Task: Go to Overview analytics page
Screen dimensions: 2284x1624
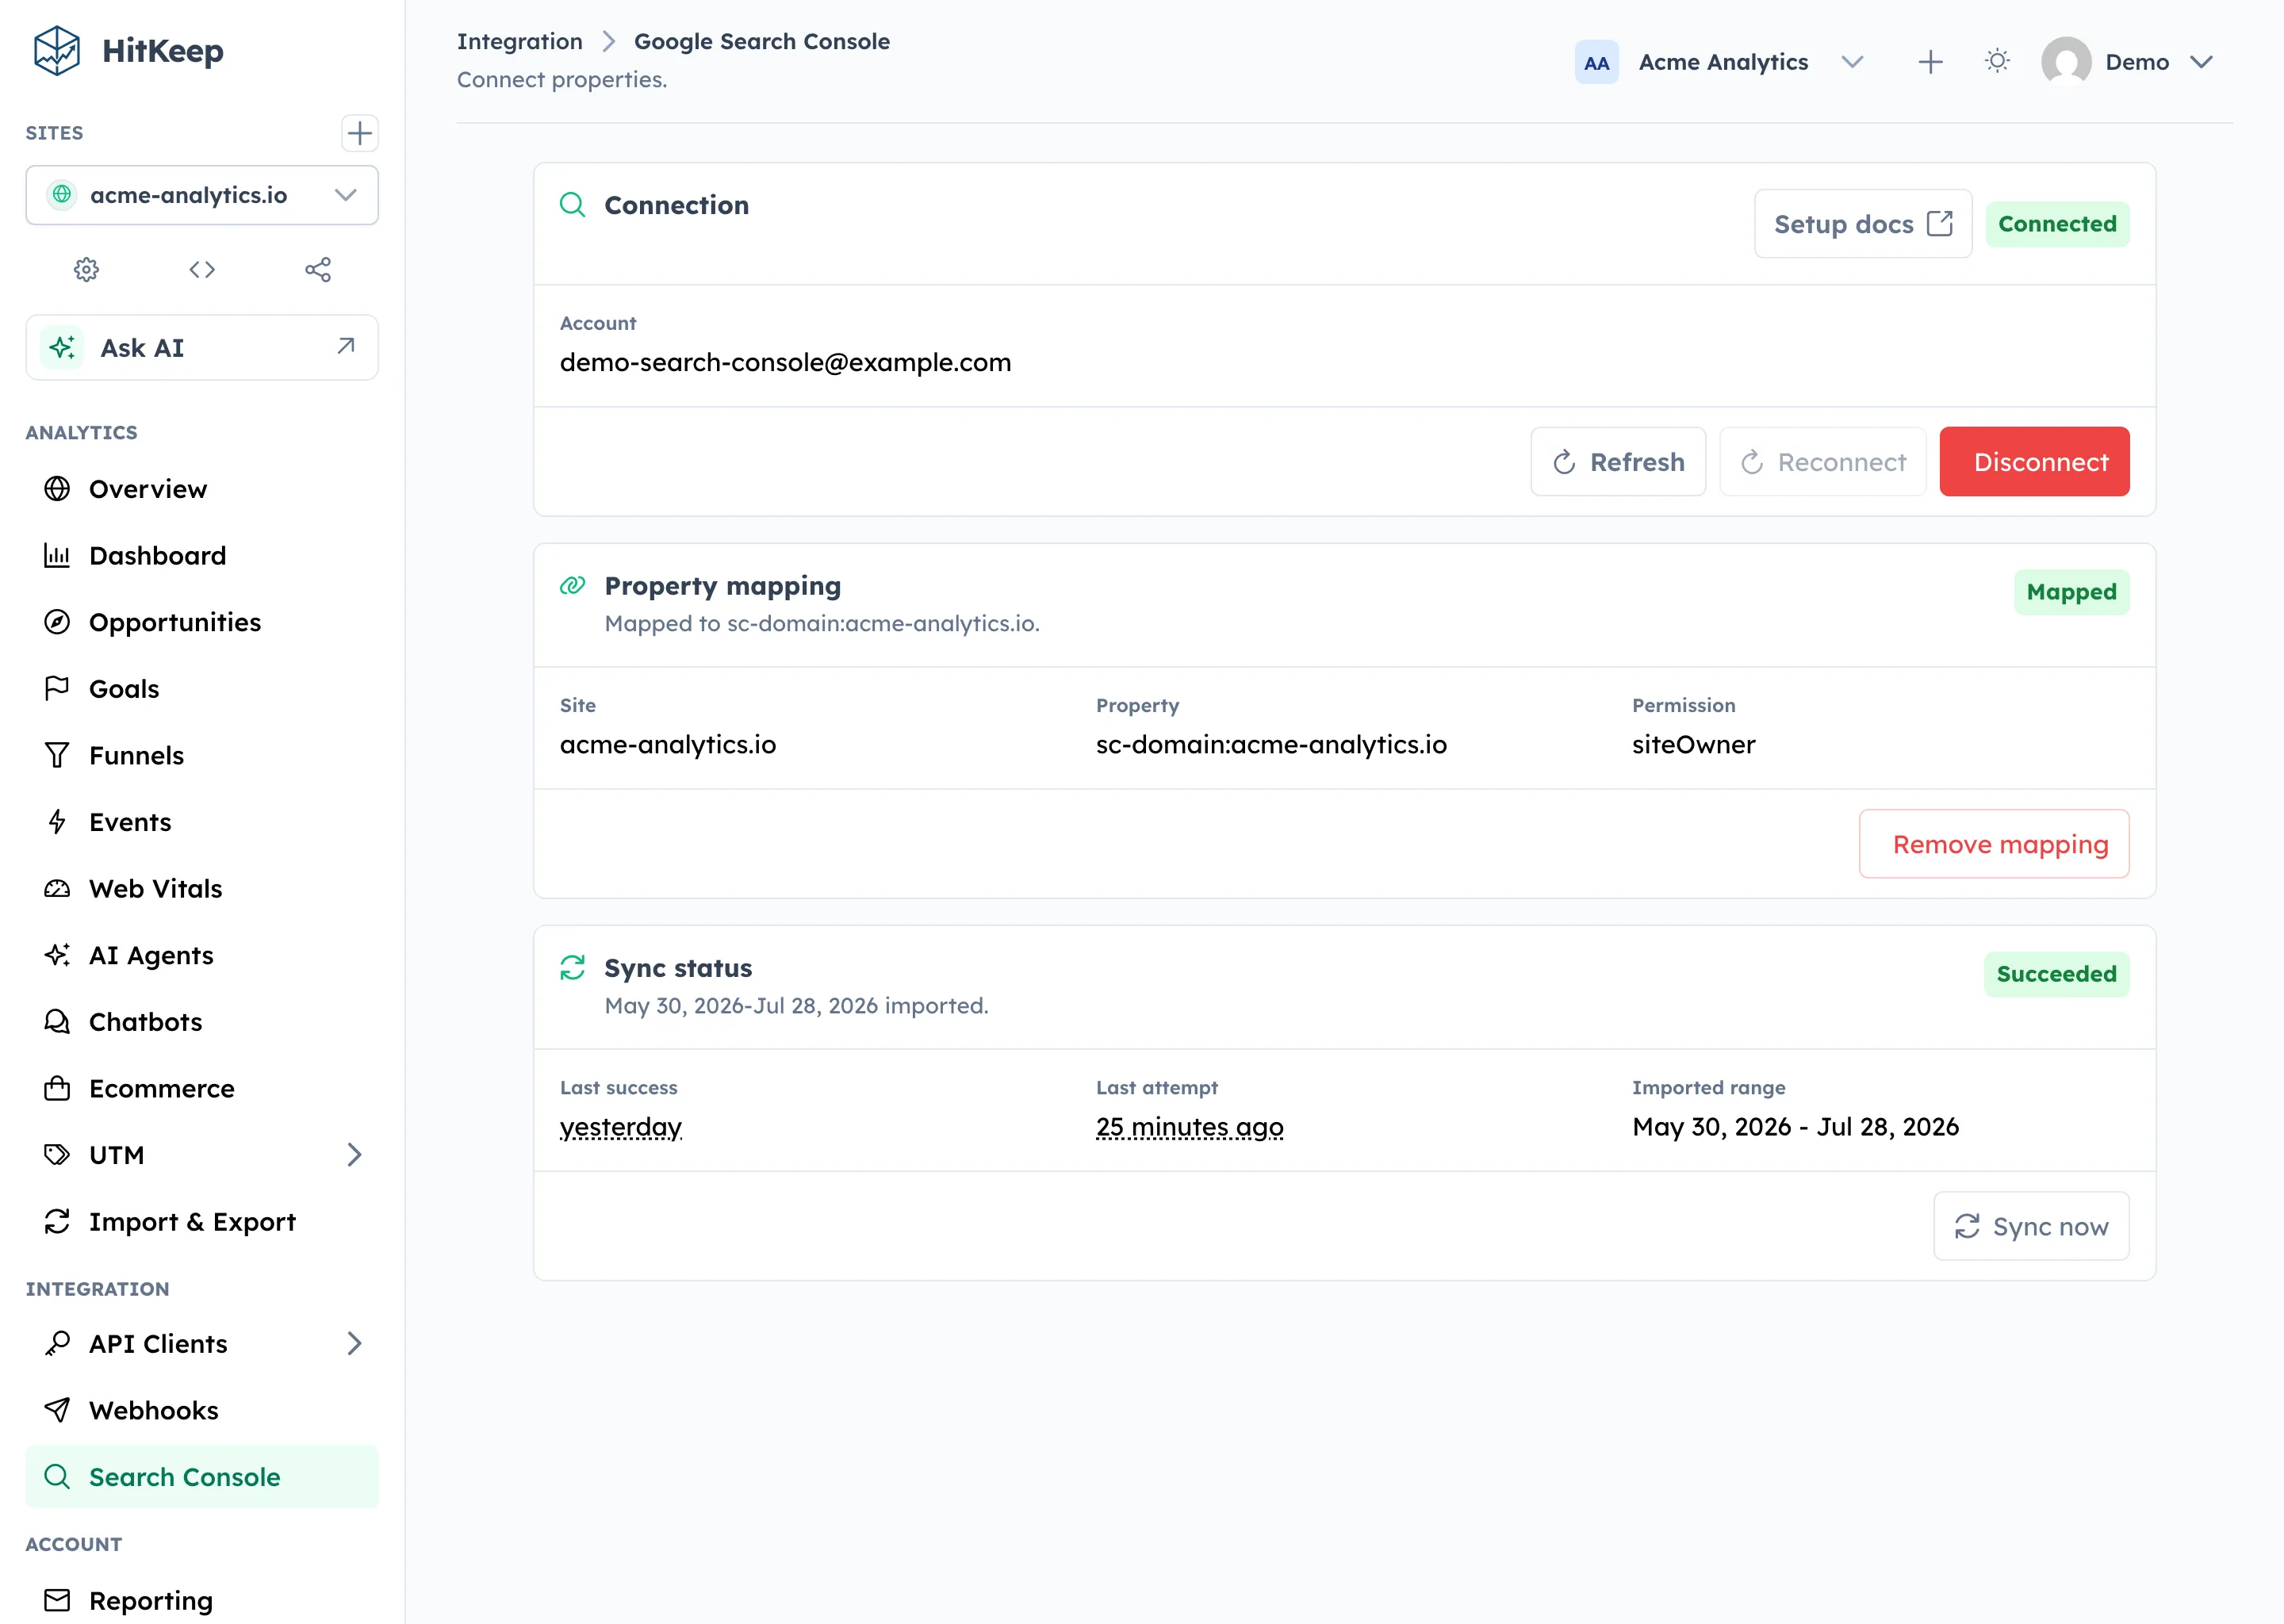Action: tap(202, 489)
